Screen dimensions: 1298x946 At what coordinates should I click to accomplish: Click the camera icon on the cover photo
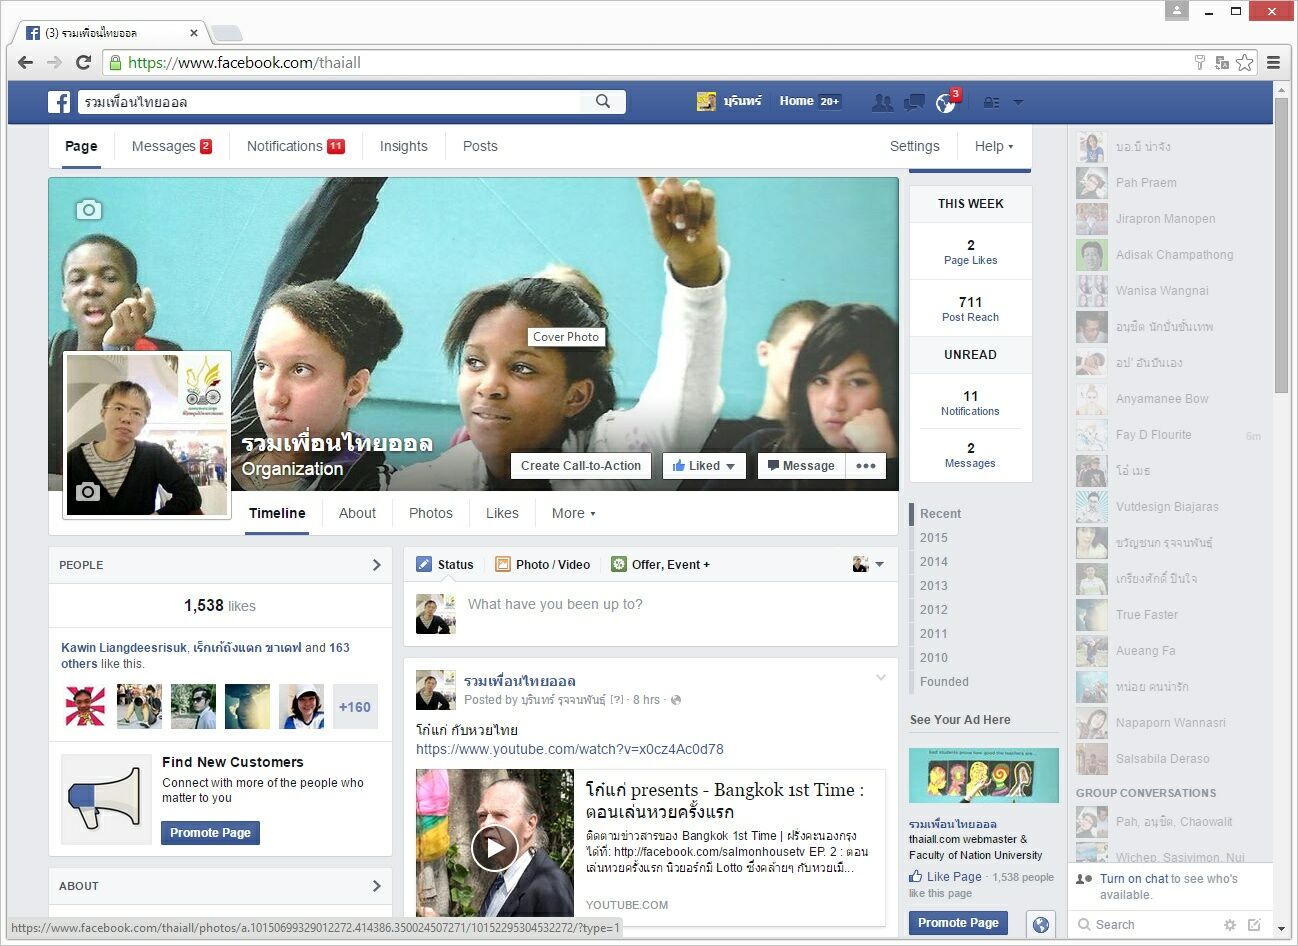(89, 210)
